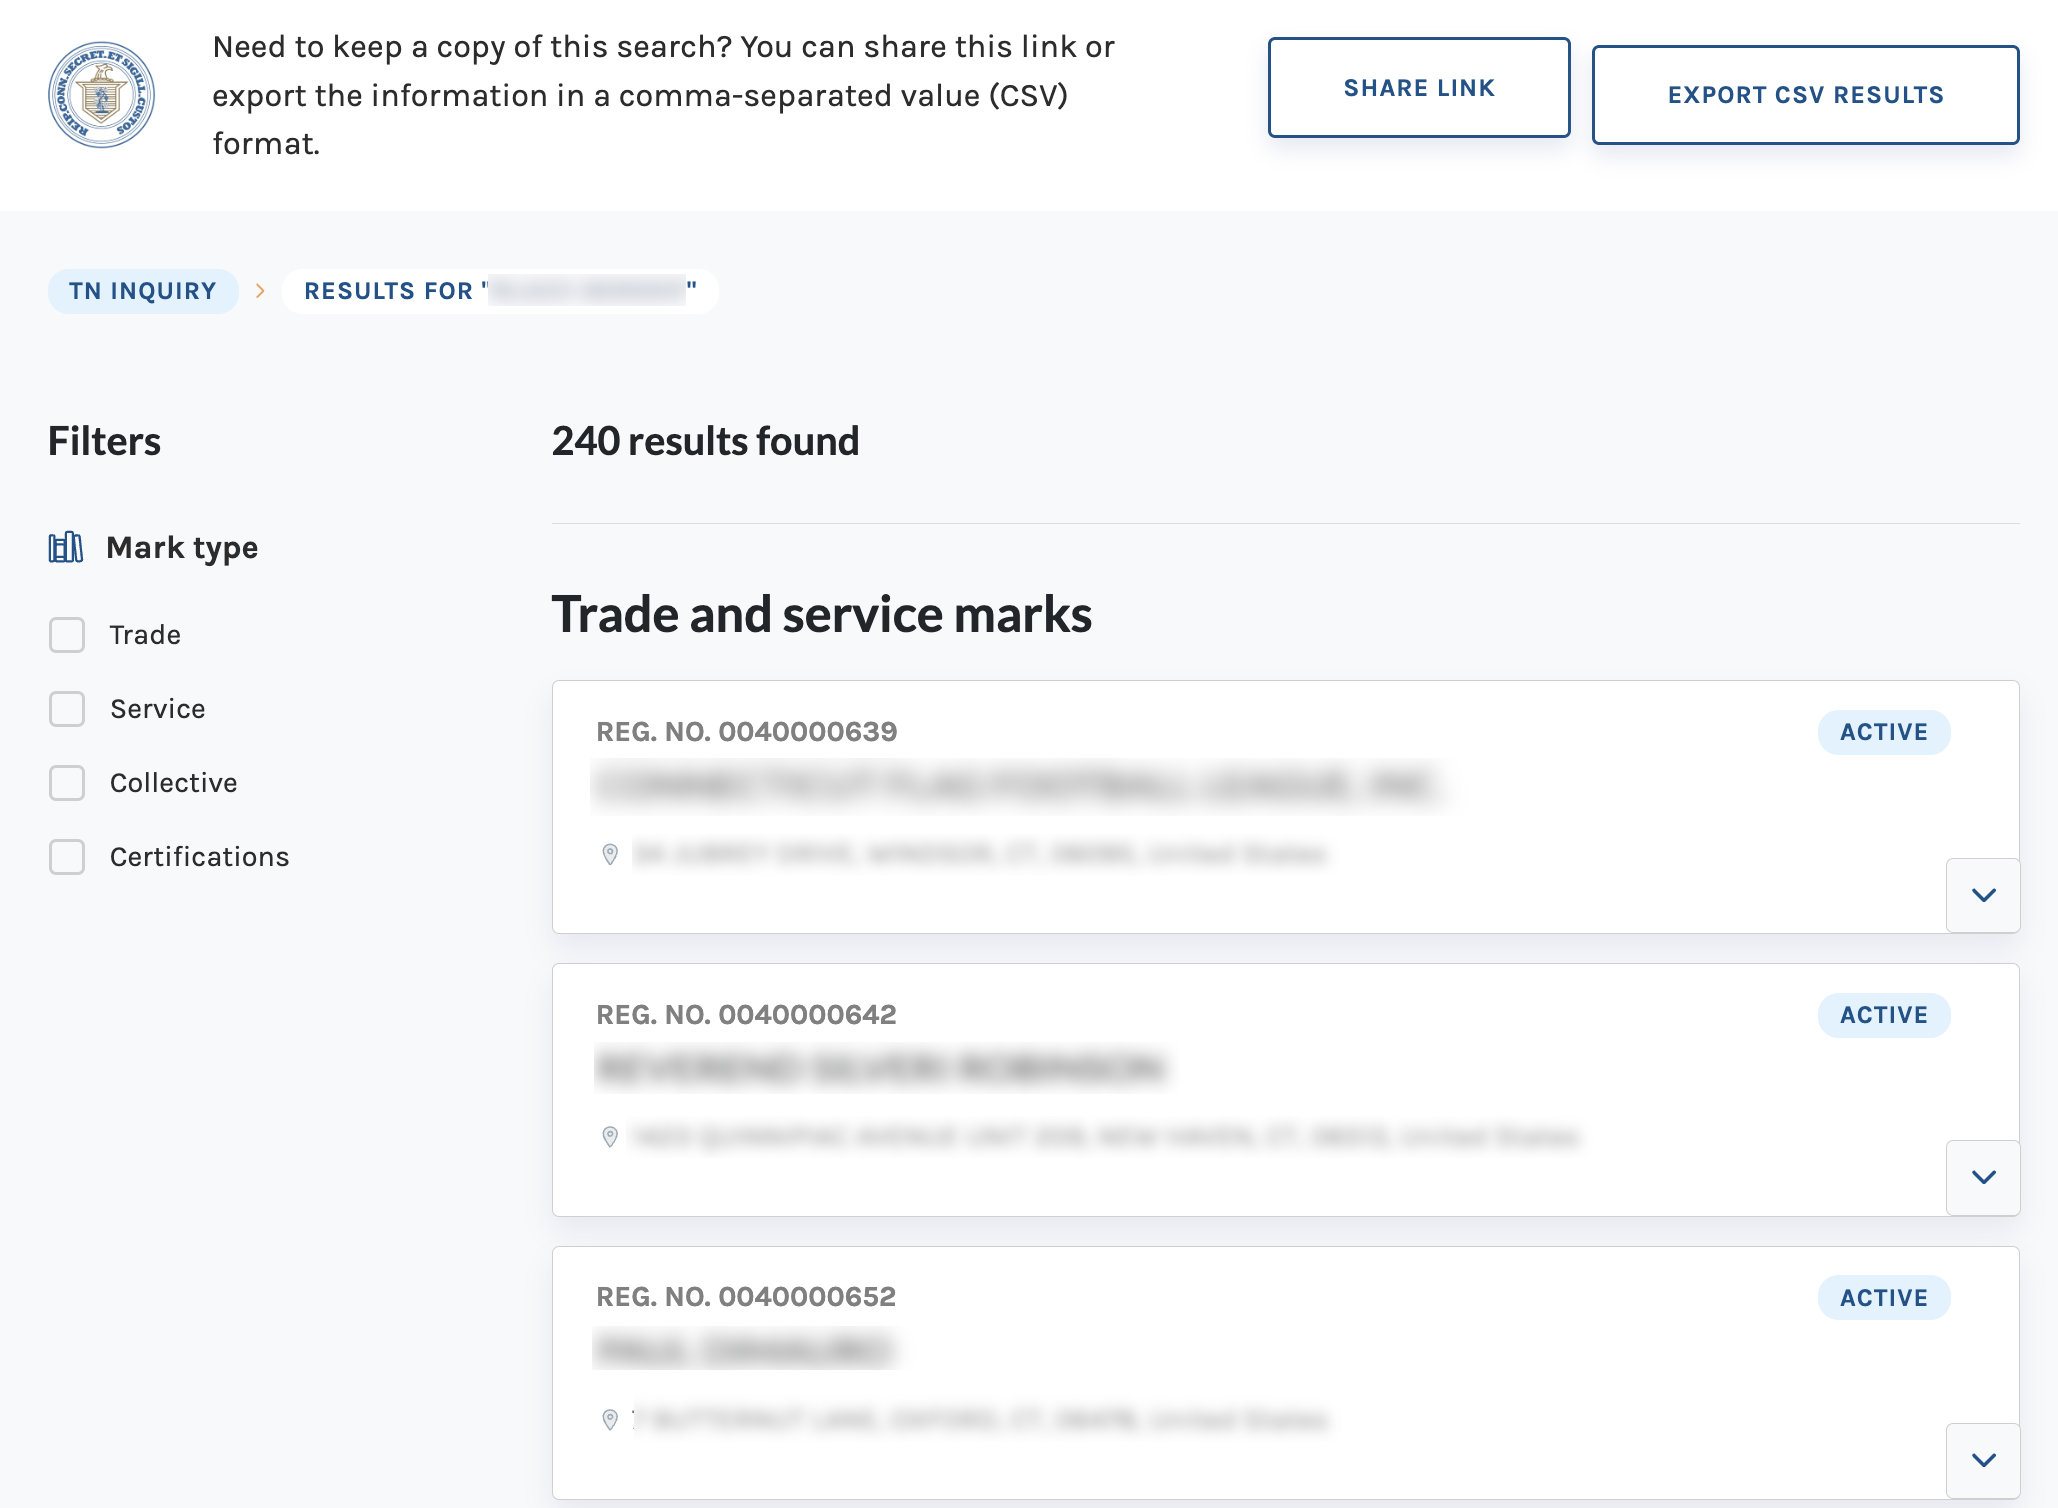Expand details for Reg. No. 0040000642
Viewport: 2058px width, 1508px height.
pos(1983,1178)
